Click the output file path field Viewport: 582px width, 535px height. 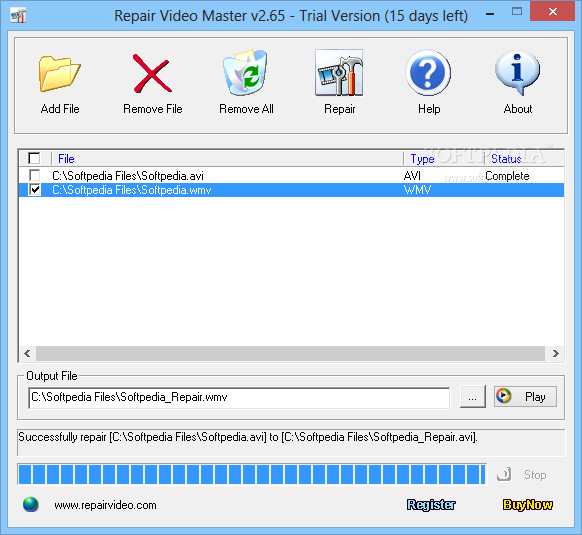tap(239, 397)
